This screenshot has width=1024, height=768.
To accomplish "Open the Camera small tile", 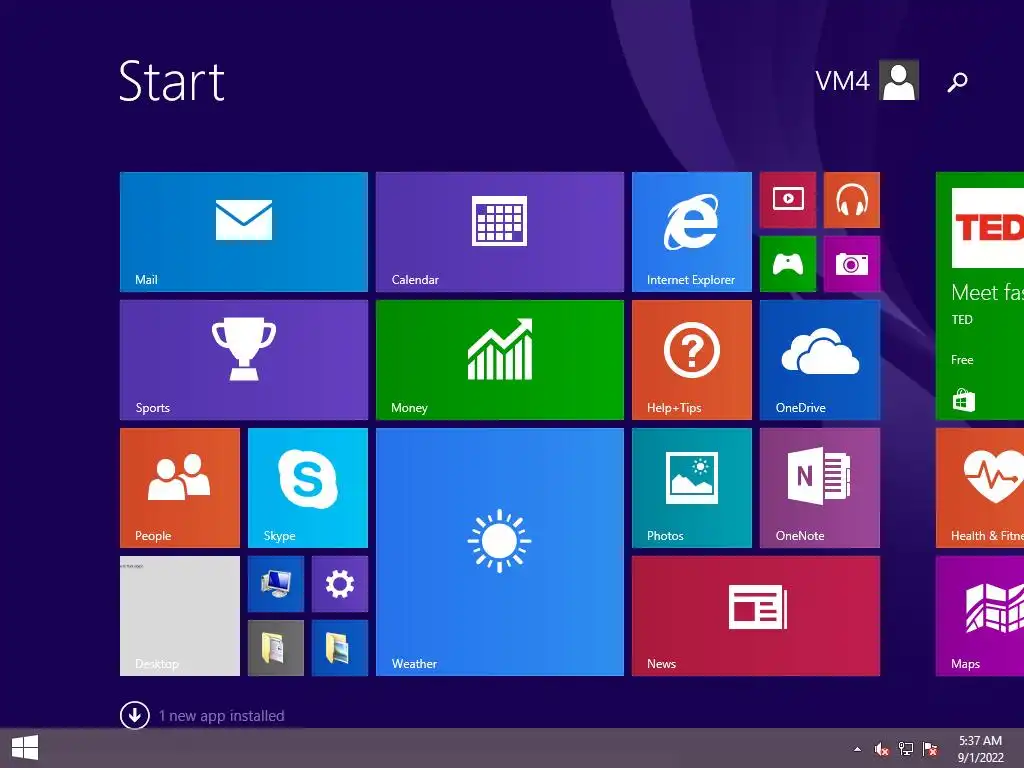I will 852,264.
